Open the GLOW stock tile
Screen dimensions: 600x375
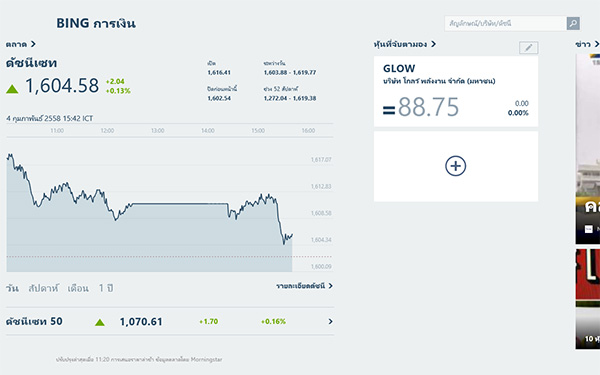click(456, 91)
